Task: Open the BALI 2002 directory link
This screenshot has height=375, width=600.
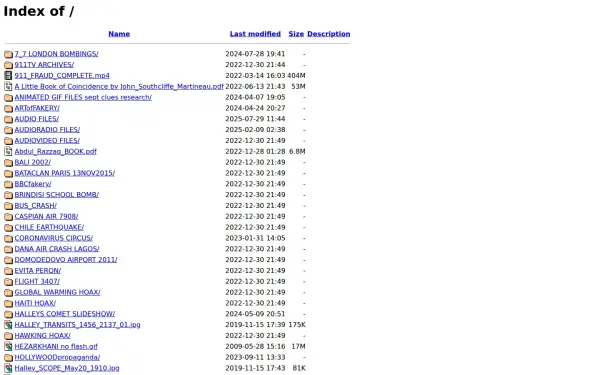Action: [x=33, y=162]
